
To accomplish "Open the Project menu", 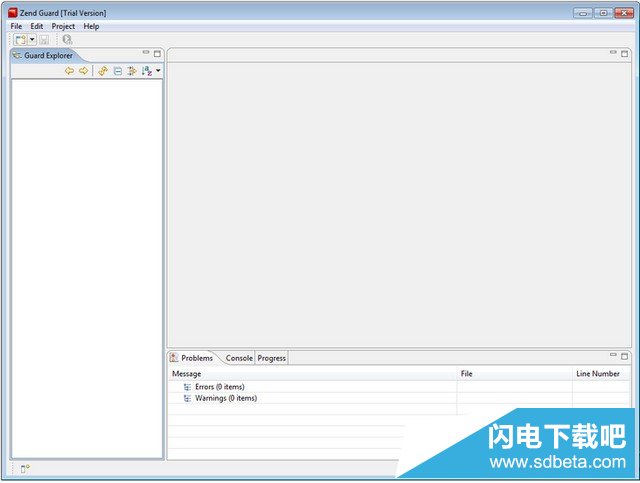I will tap(63, 26).
